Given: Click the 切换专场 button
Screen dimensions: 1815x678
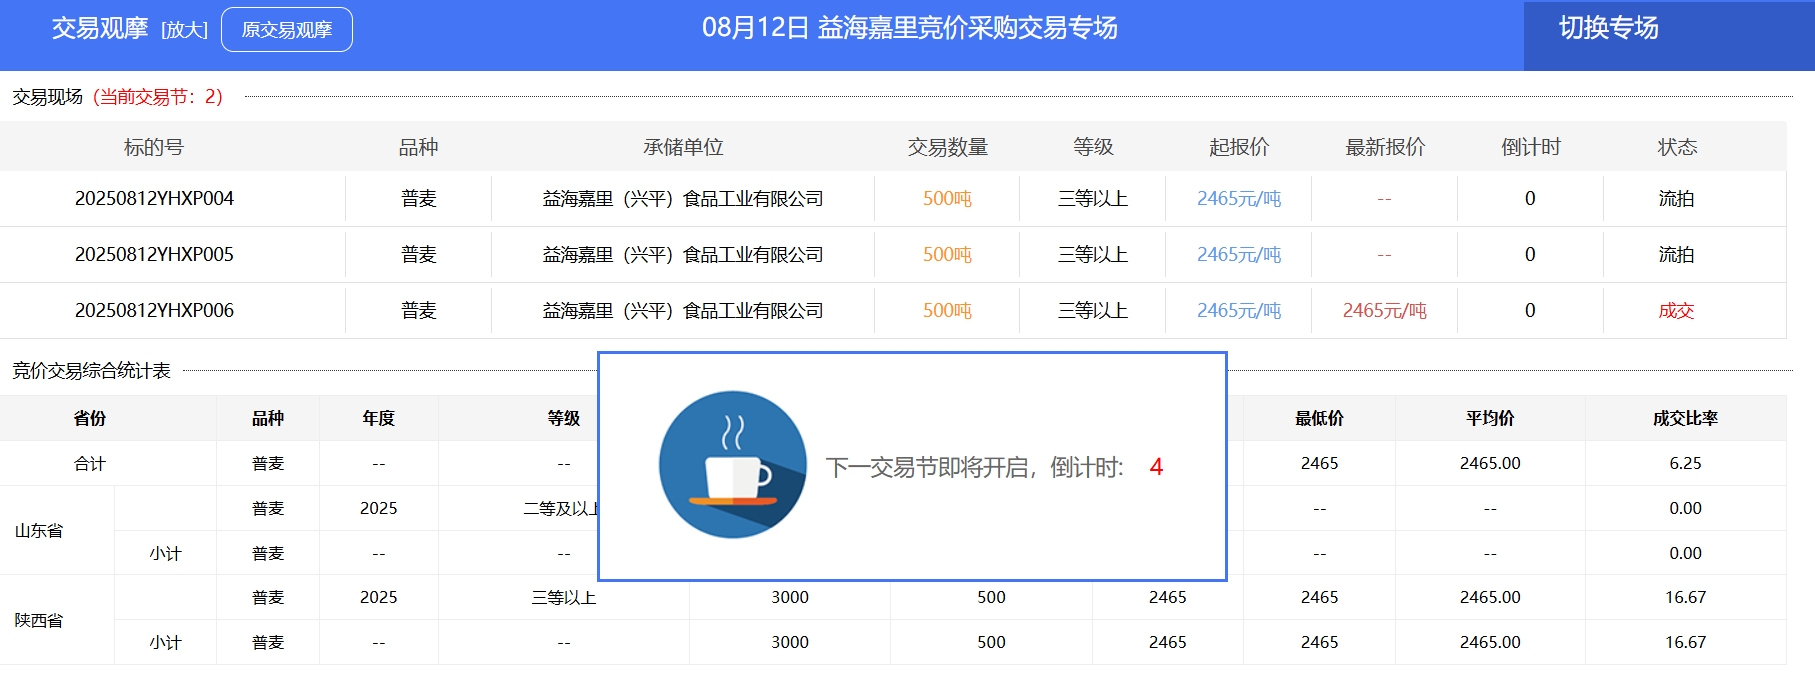Looking at the screenshot, I should [x=1609, y=28].
